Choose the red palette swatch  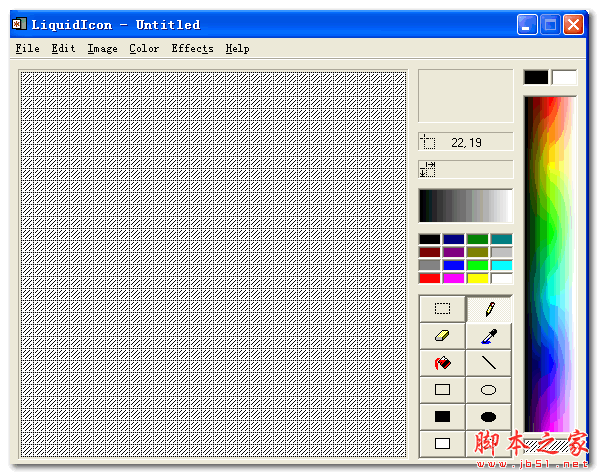point(430,278)
